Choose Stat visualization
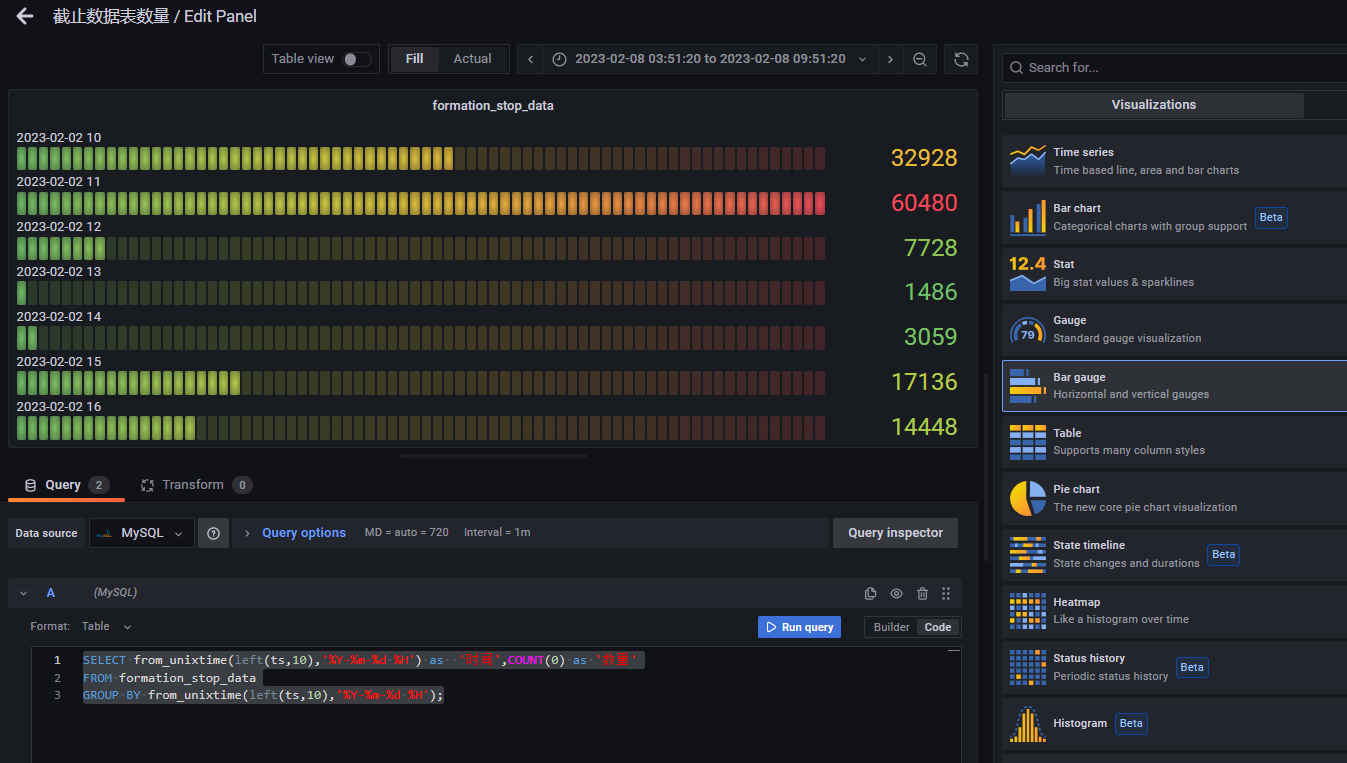This screenshot has height=763, width=1347. [1175, 273]
